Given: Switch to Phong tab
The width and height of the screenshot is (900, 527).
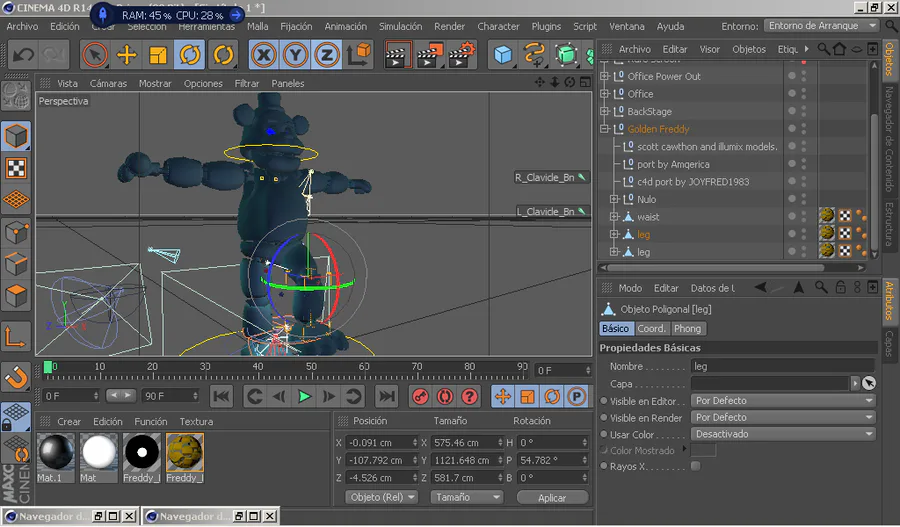Looking at the screenshot, I should click(688, 328).
